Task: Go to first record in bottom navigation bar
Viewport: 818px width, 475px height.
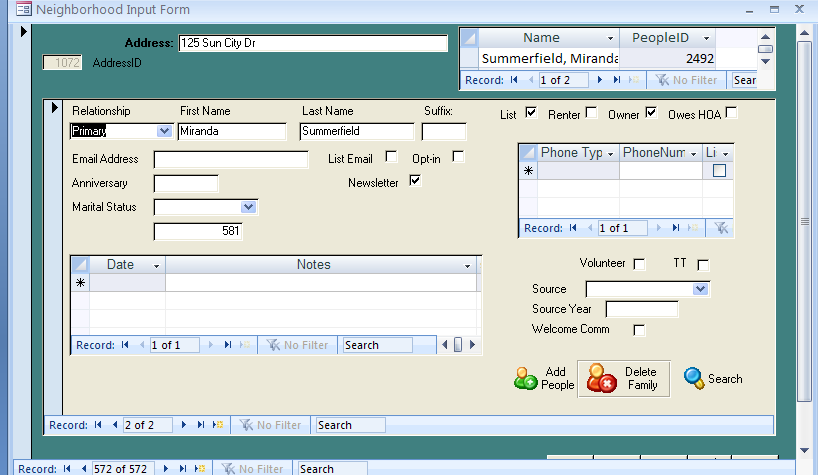Action: coord(69,468)
